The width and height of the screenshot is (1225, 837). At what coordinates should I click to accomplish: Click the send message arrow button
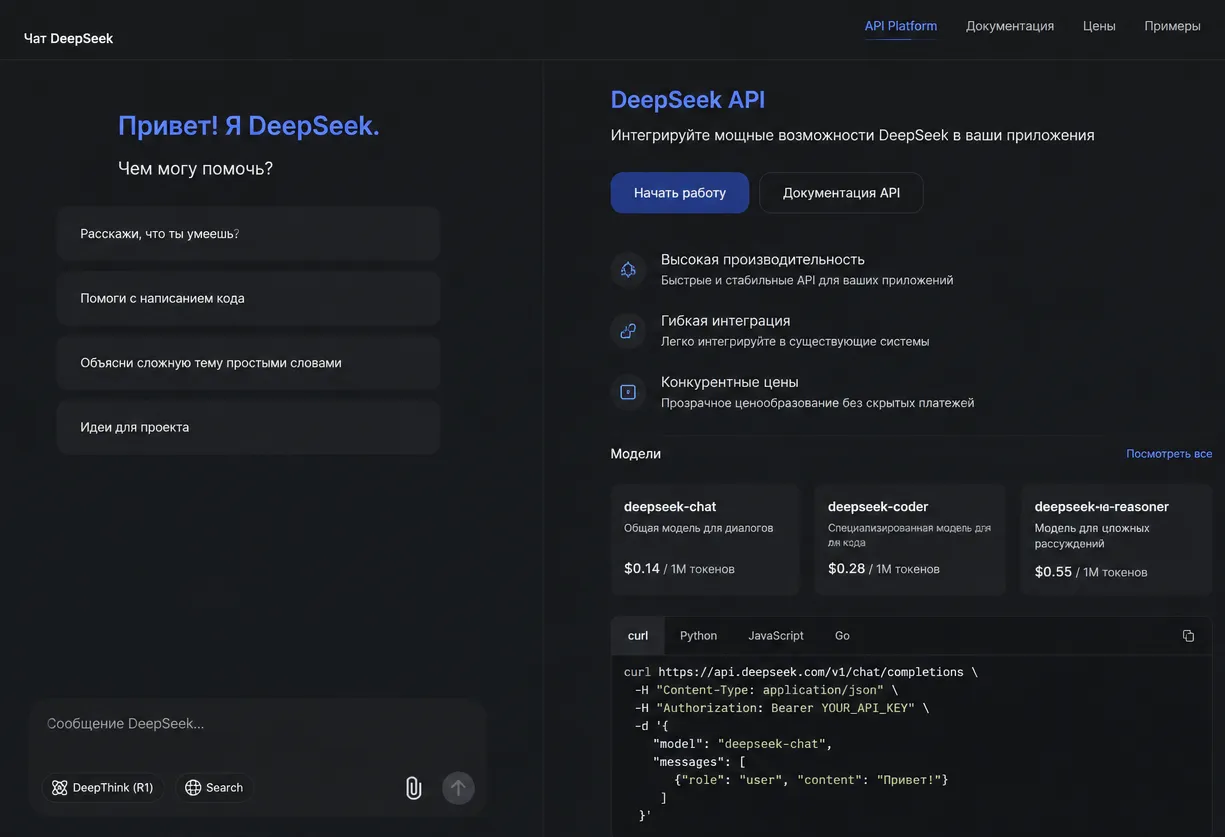(458, 788)
